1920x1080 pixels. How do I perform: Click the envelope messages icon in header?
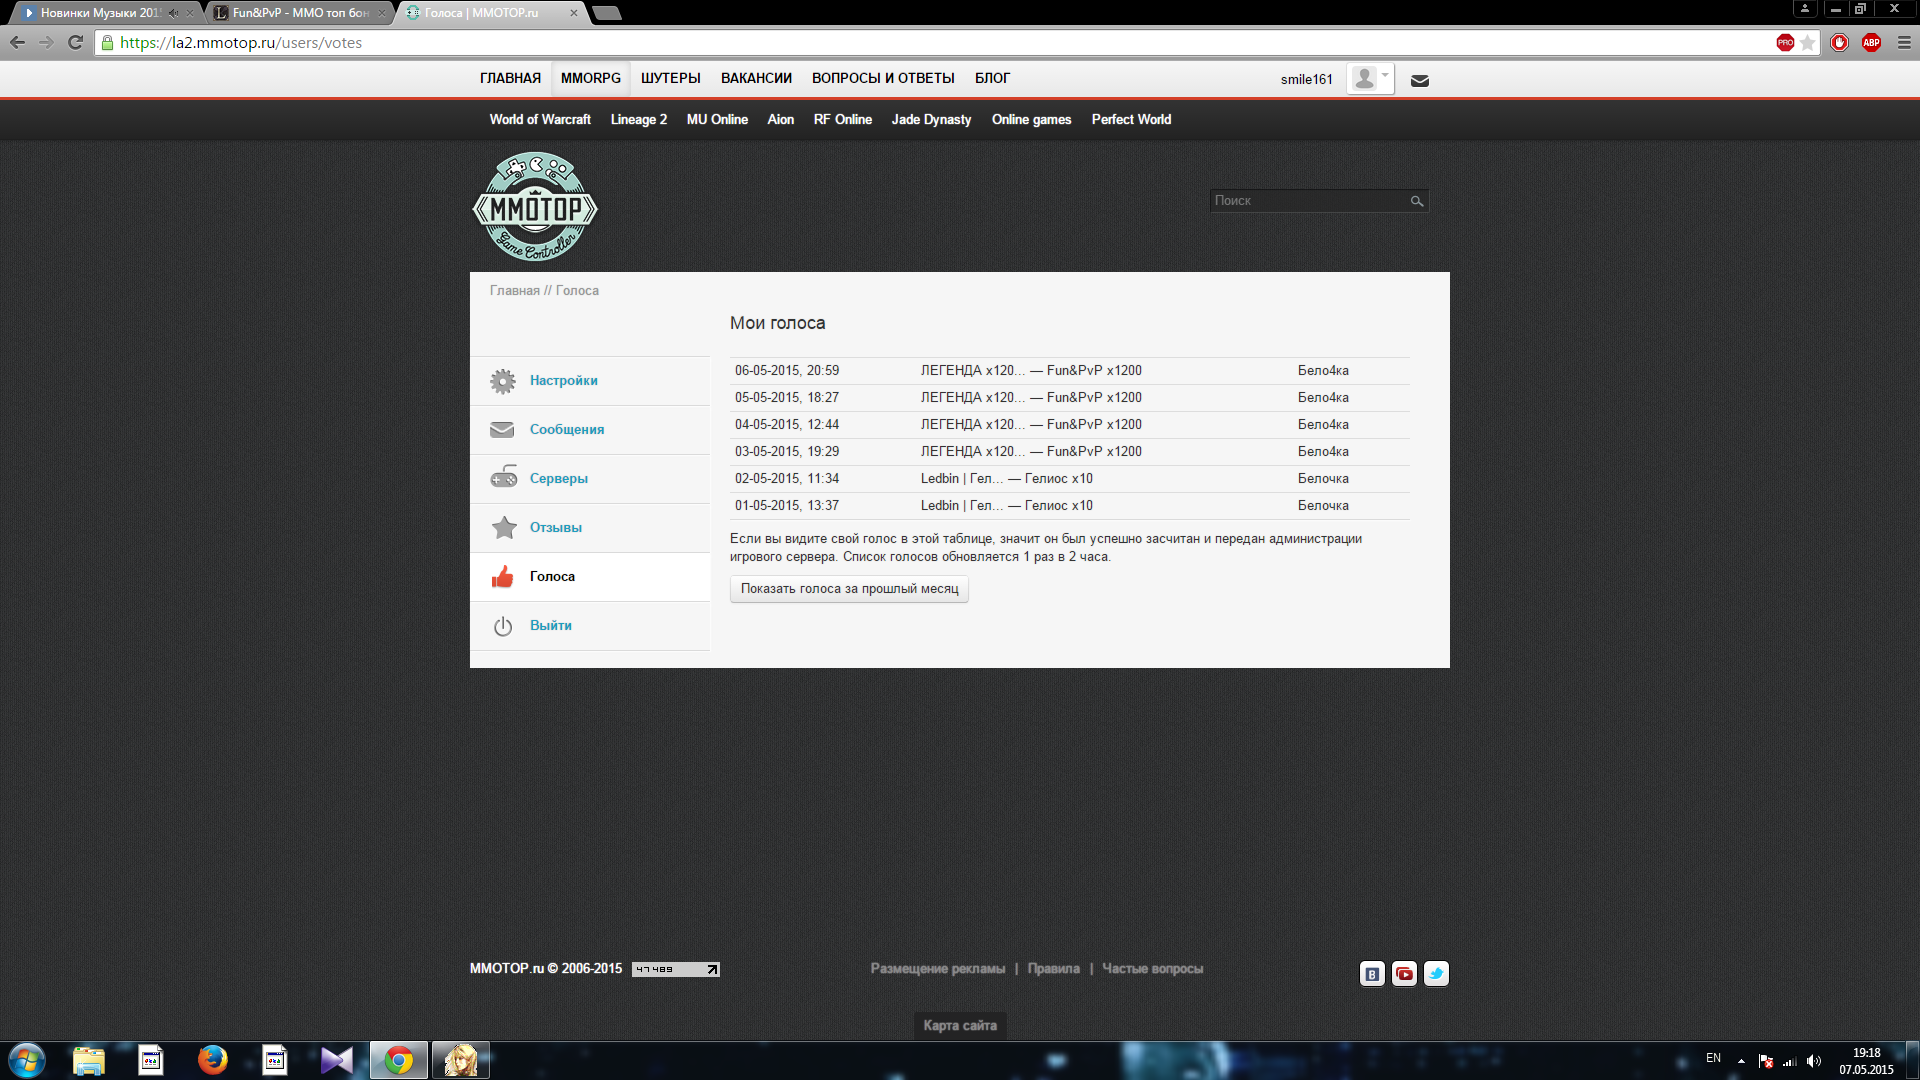click(x=1419, y=81)
